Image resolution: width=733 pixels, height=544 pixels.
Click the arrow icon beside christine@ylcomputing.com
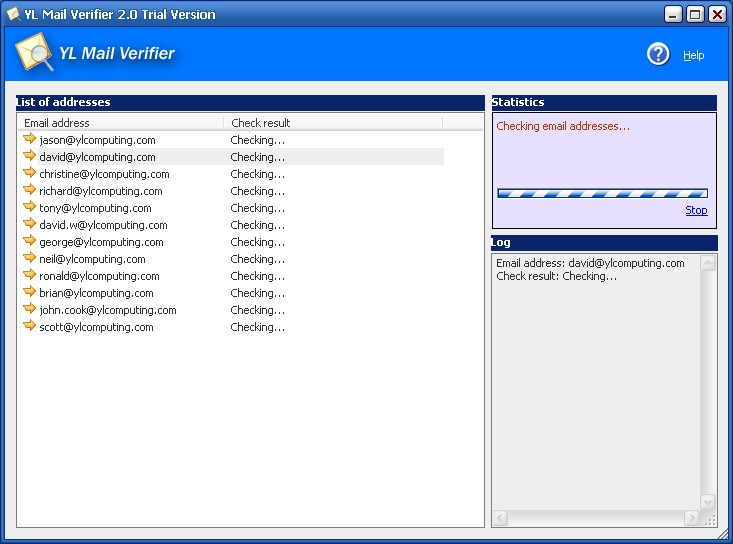(29, 173)
